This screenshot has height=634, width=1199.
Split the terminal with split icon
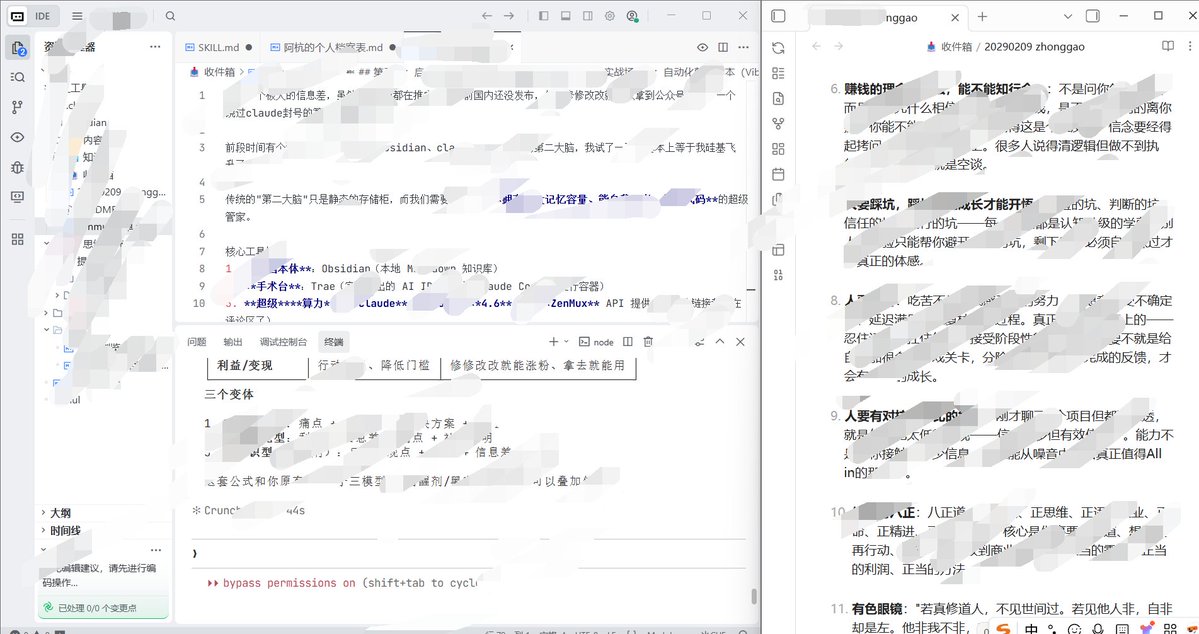coord(628,342)
